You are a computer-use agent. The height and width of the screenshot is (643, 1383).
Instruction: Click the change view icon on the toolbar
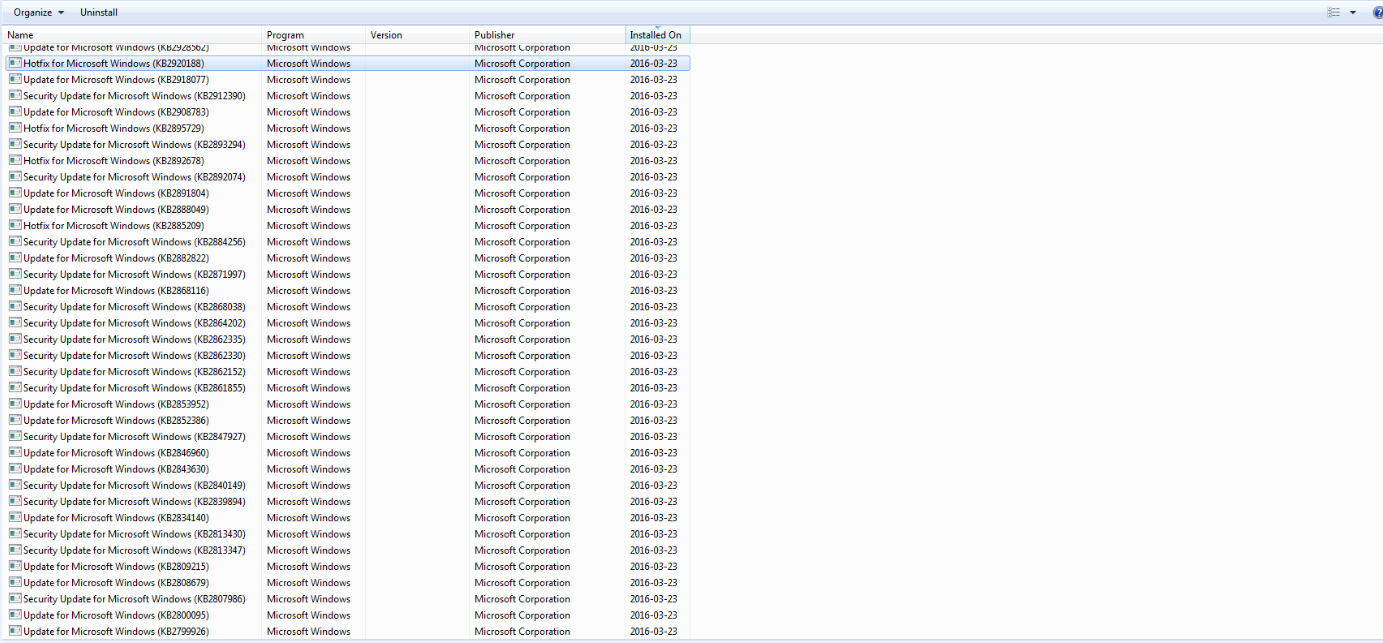tap(1332, 12)
